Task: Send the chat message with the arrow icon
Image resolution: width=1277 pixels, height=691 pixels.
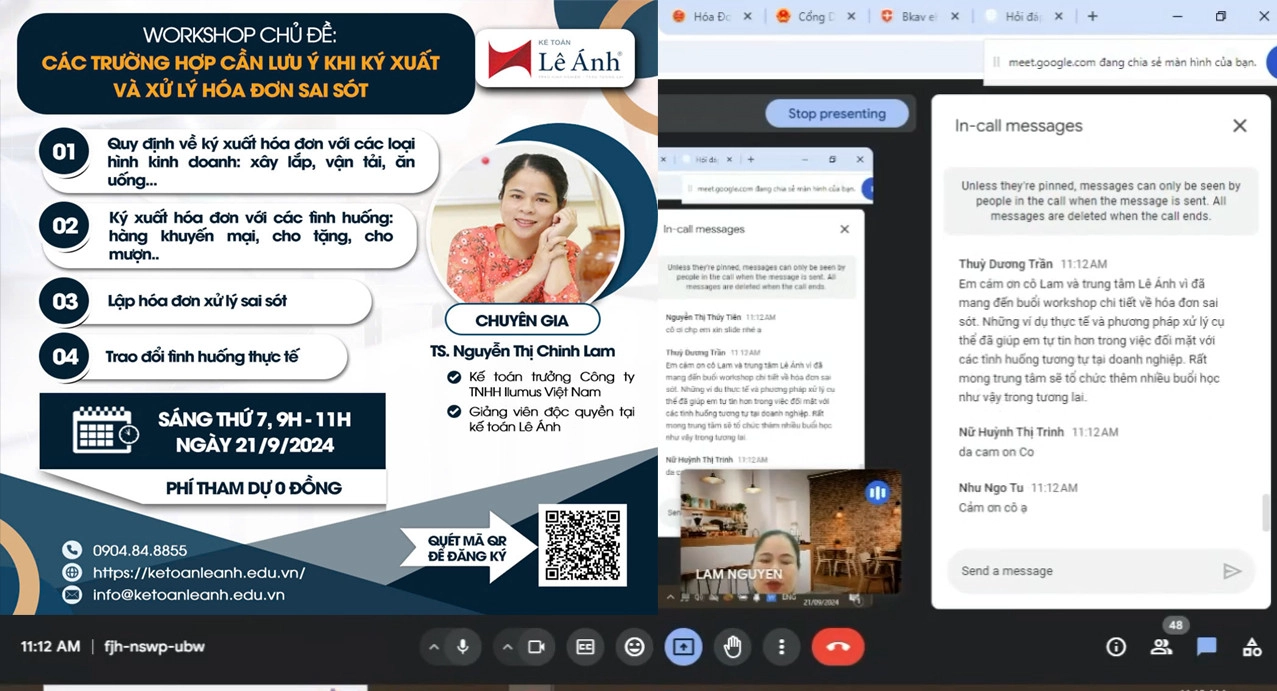Action: (x=1232, y=571)
